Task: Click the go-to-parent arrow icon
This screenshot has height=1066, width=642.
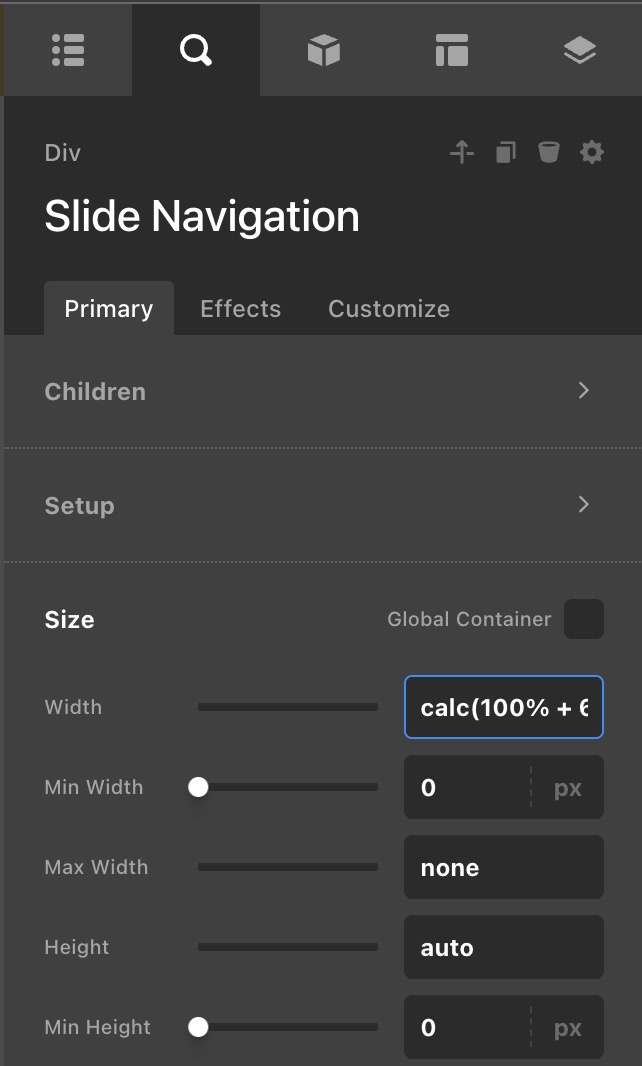Action: [x=461, y=153]
